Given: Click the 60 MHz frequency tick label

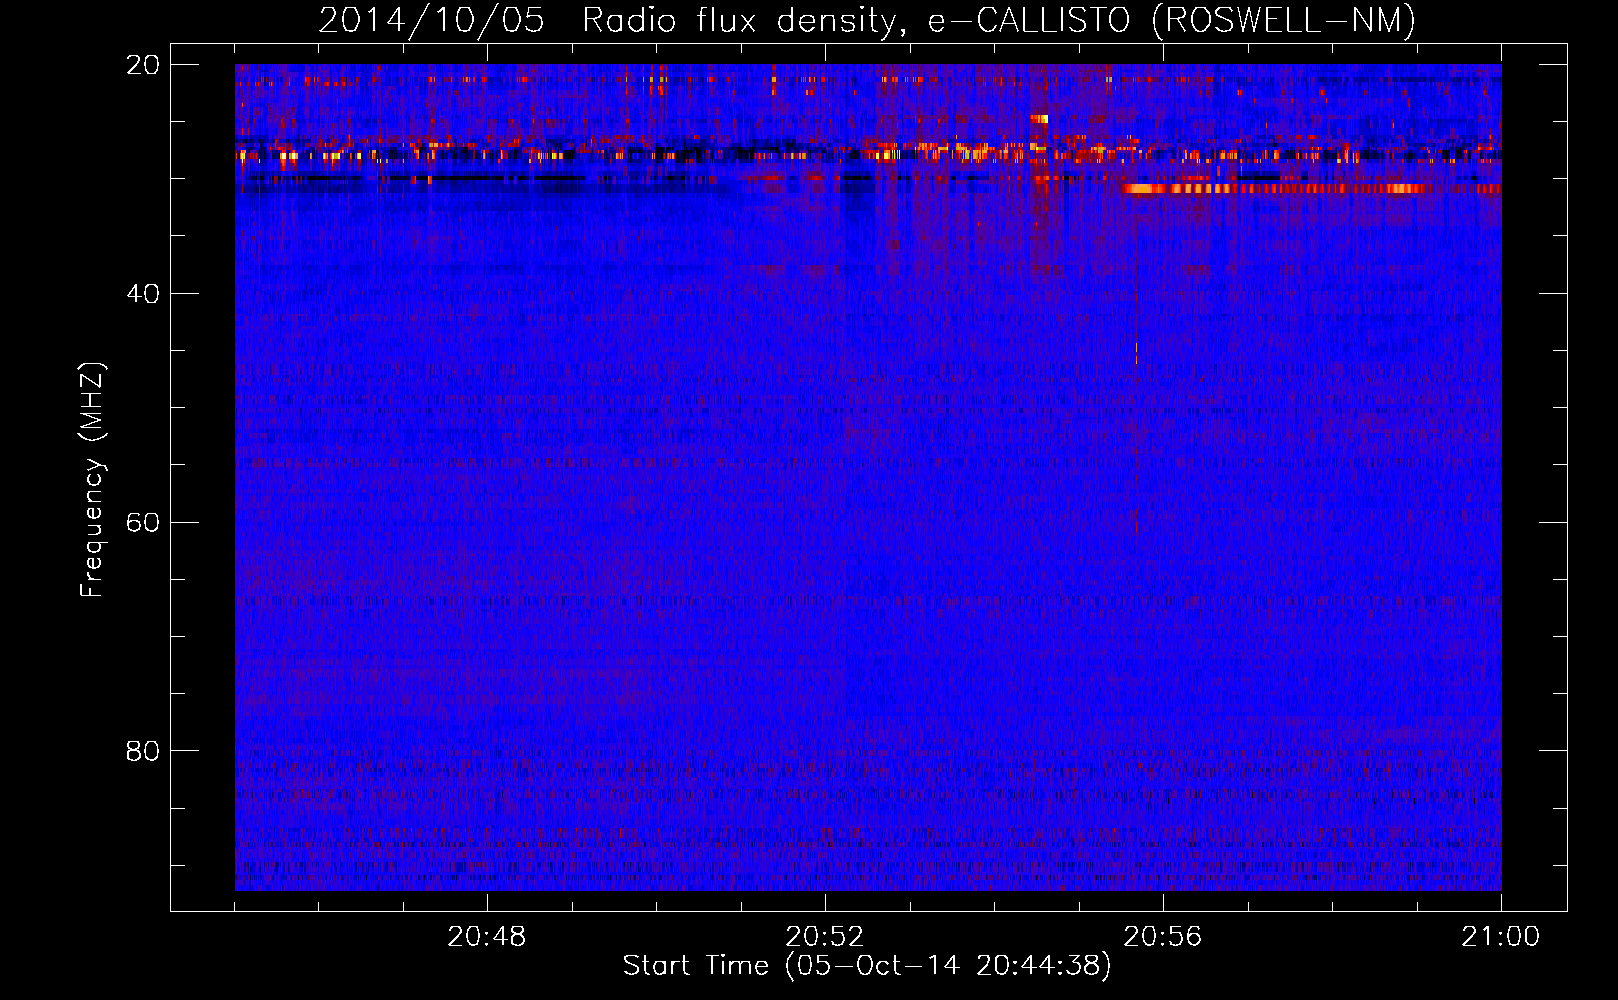Looking at the screenshot, I should [x=143, y=523].
